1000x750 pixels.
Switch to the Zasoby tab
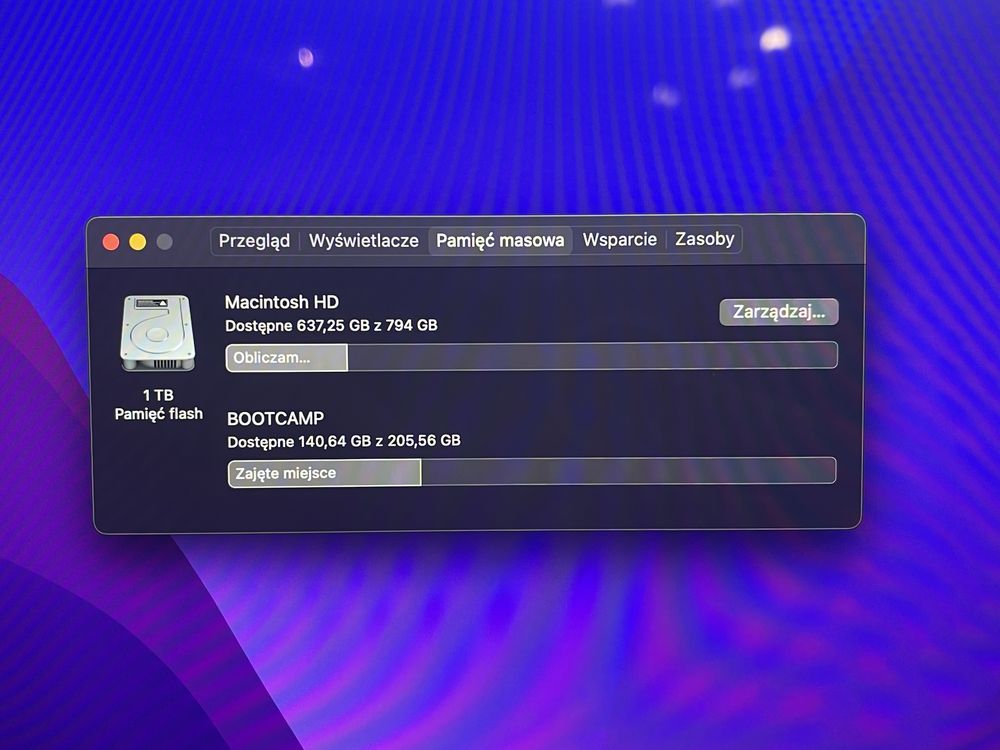(x=705, y=239)
